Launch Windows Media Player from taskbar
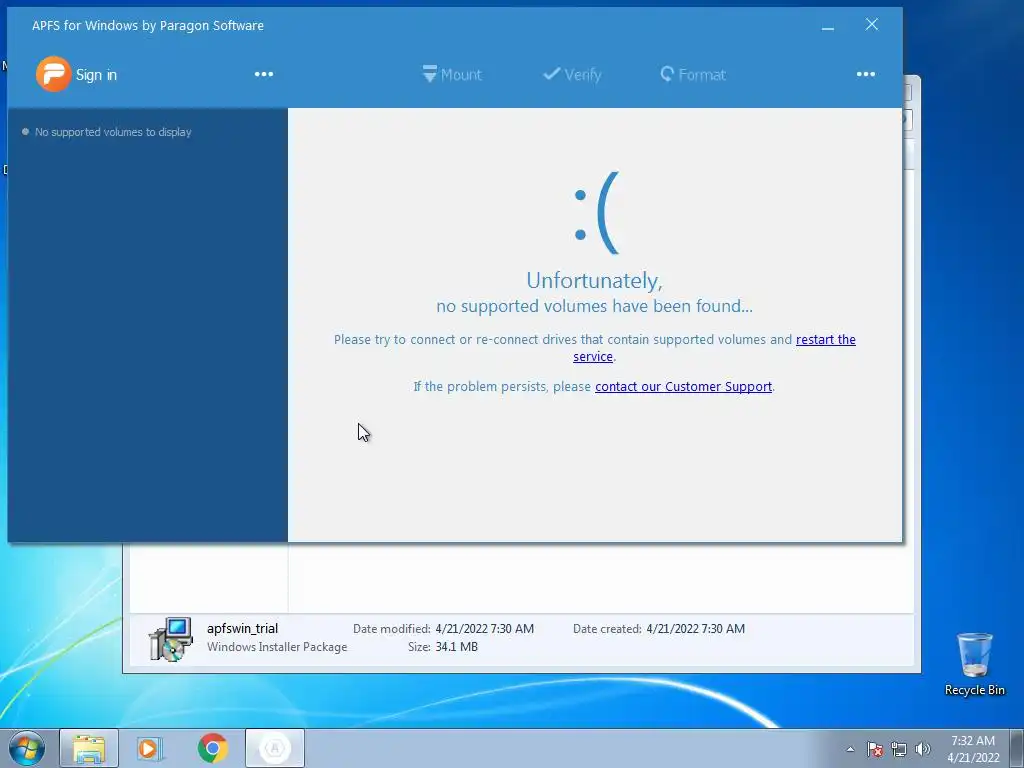1024x768 pixels. point(150,748)
